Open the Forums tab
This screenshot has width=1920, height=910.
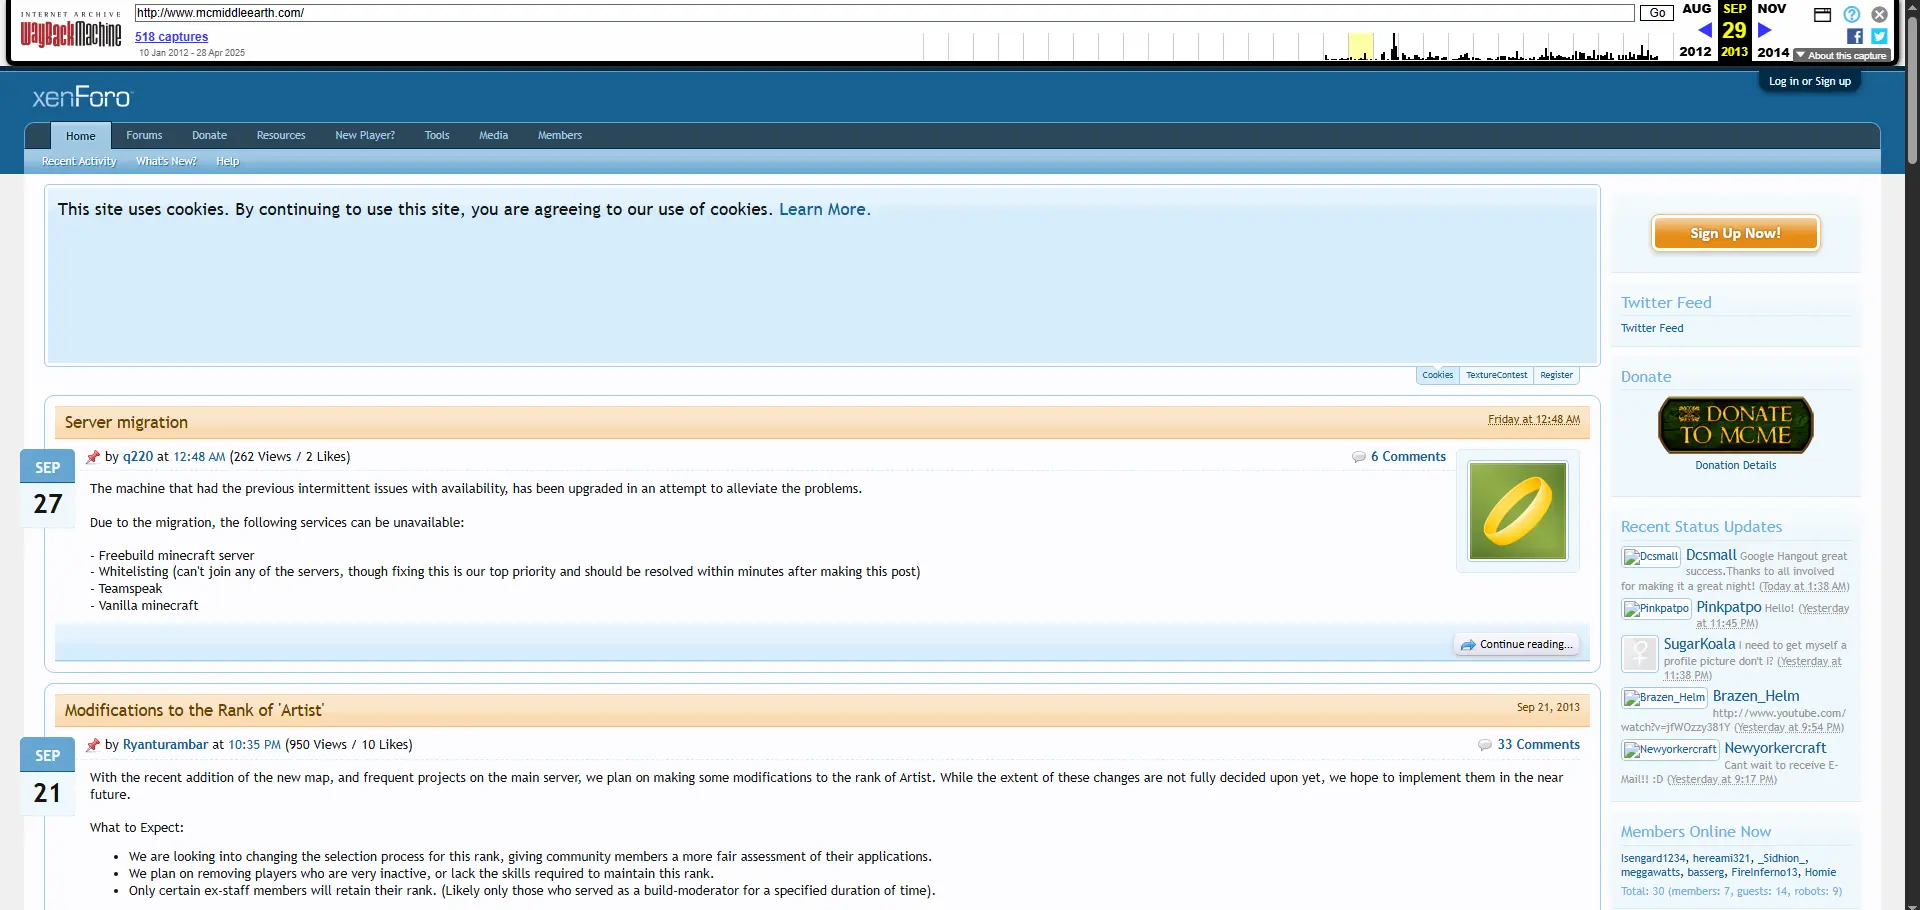coord(144,136)
